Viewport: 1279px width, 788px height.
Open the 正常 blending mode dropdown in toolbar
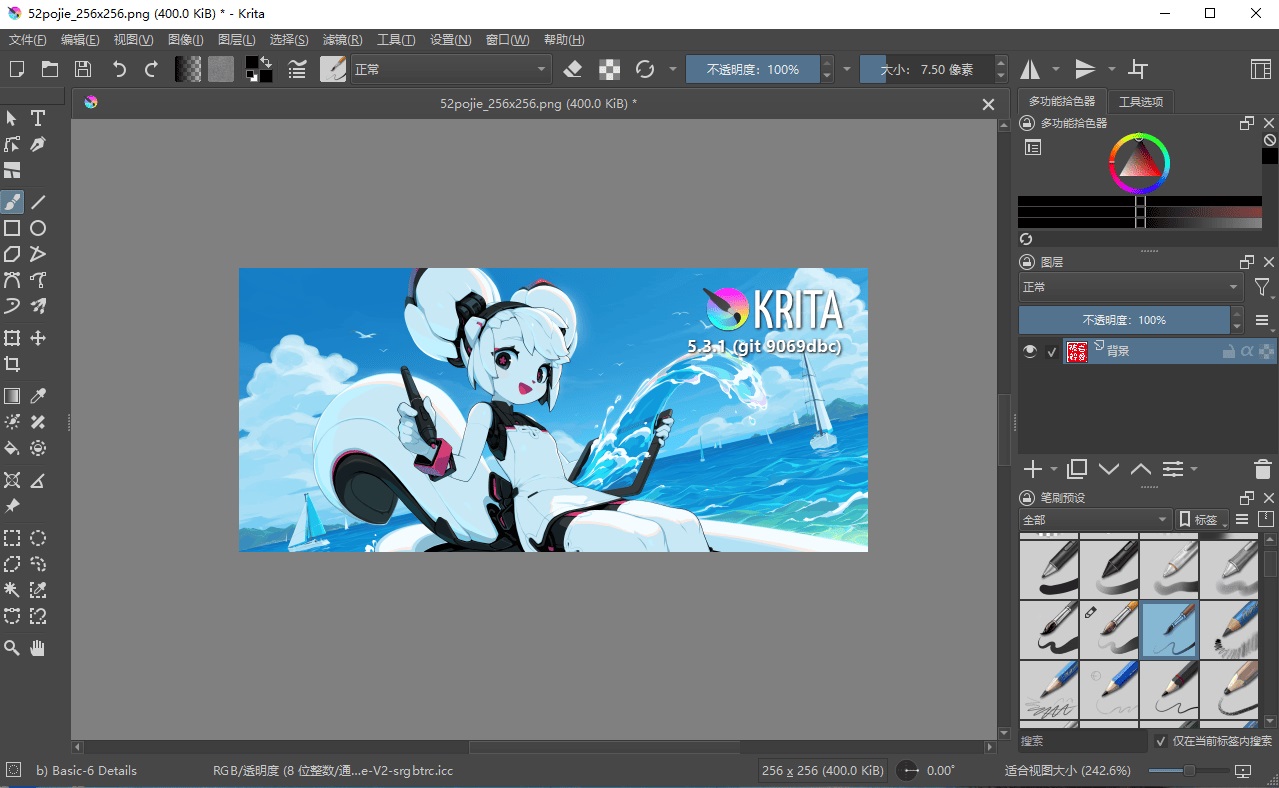(450, 69)
